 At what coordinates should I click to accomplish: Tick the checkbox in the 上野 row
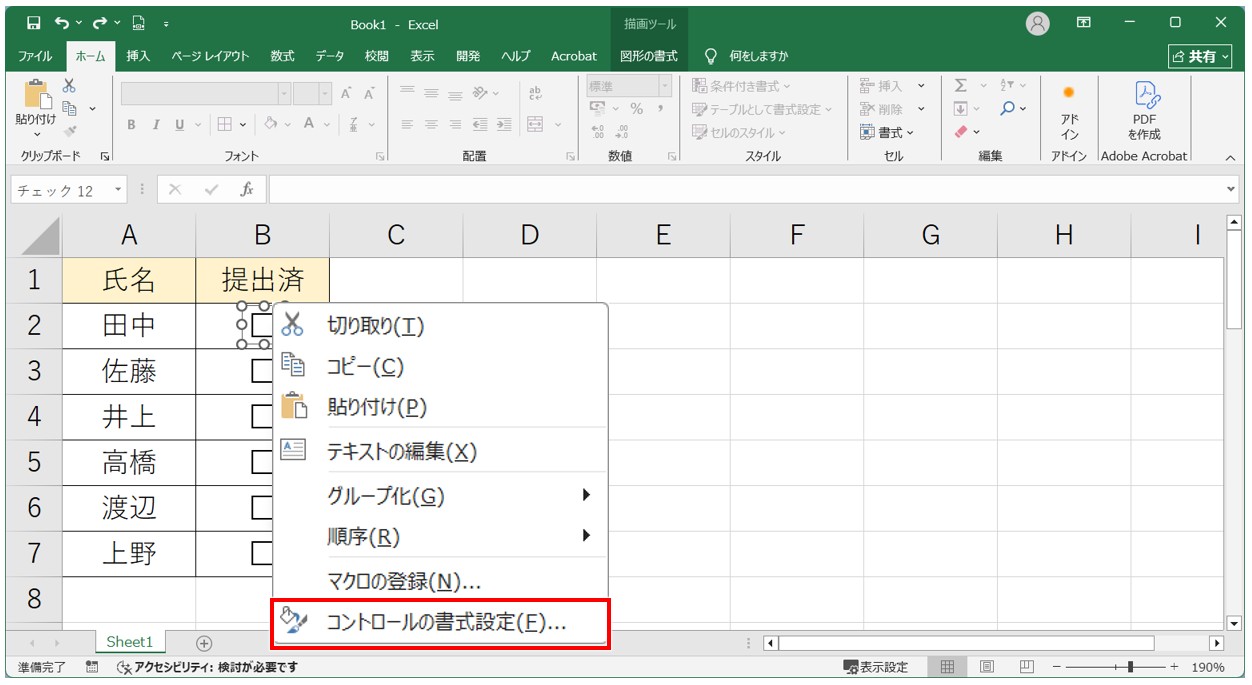click(262, 553)
